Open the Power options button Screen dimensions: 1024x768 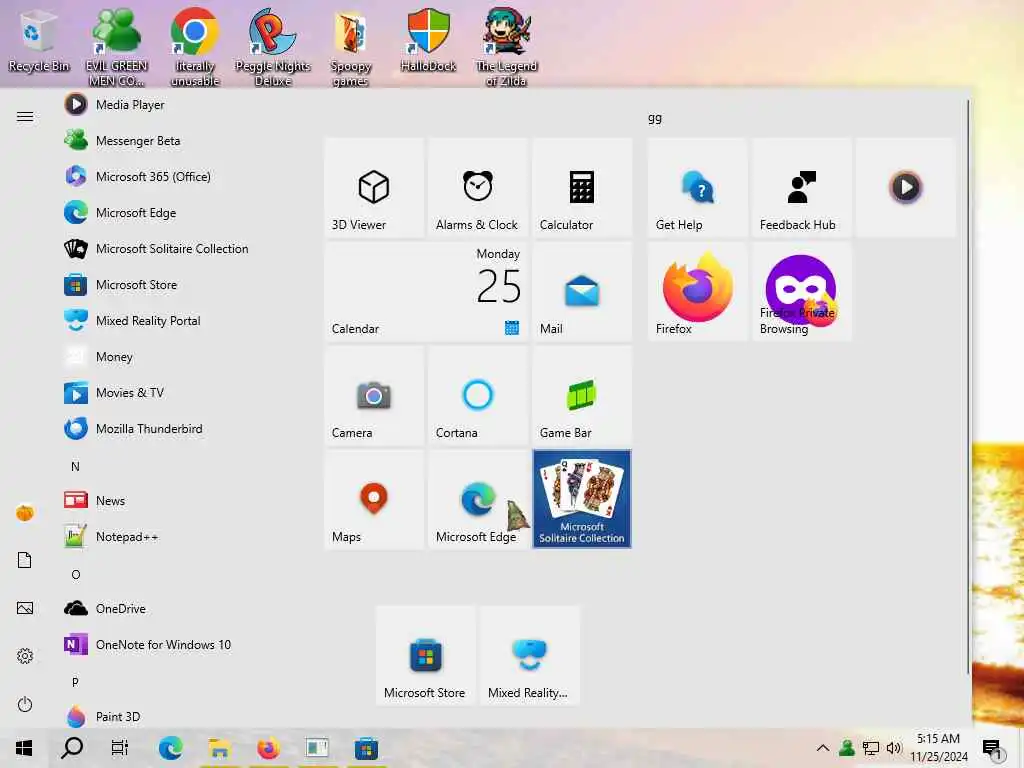coord(25,704)
